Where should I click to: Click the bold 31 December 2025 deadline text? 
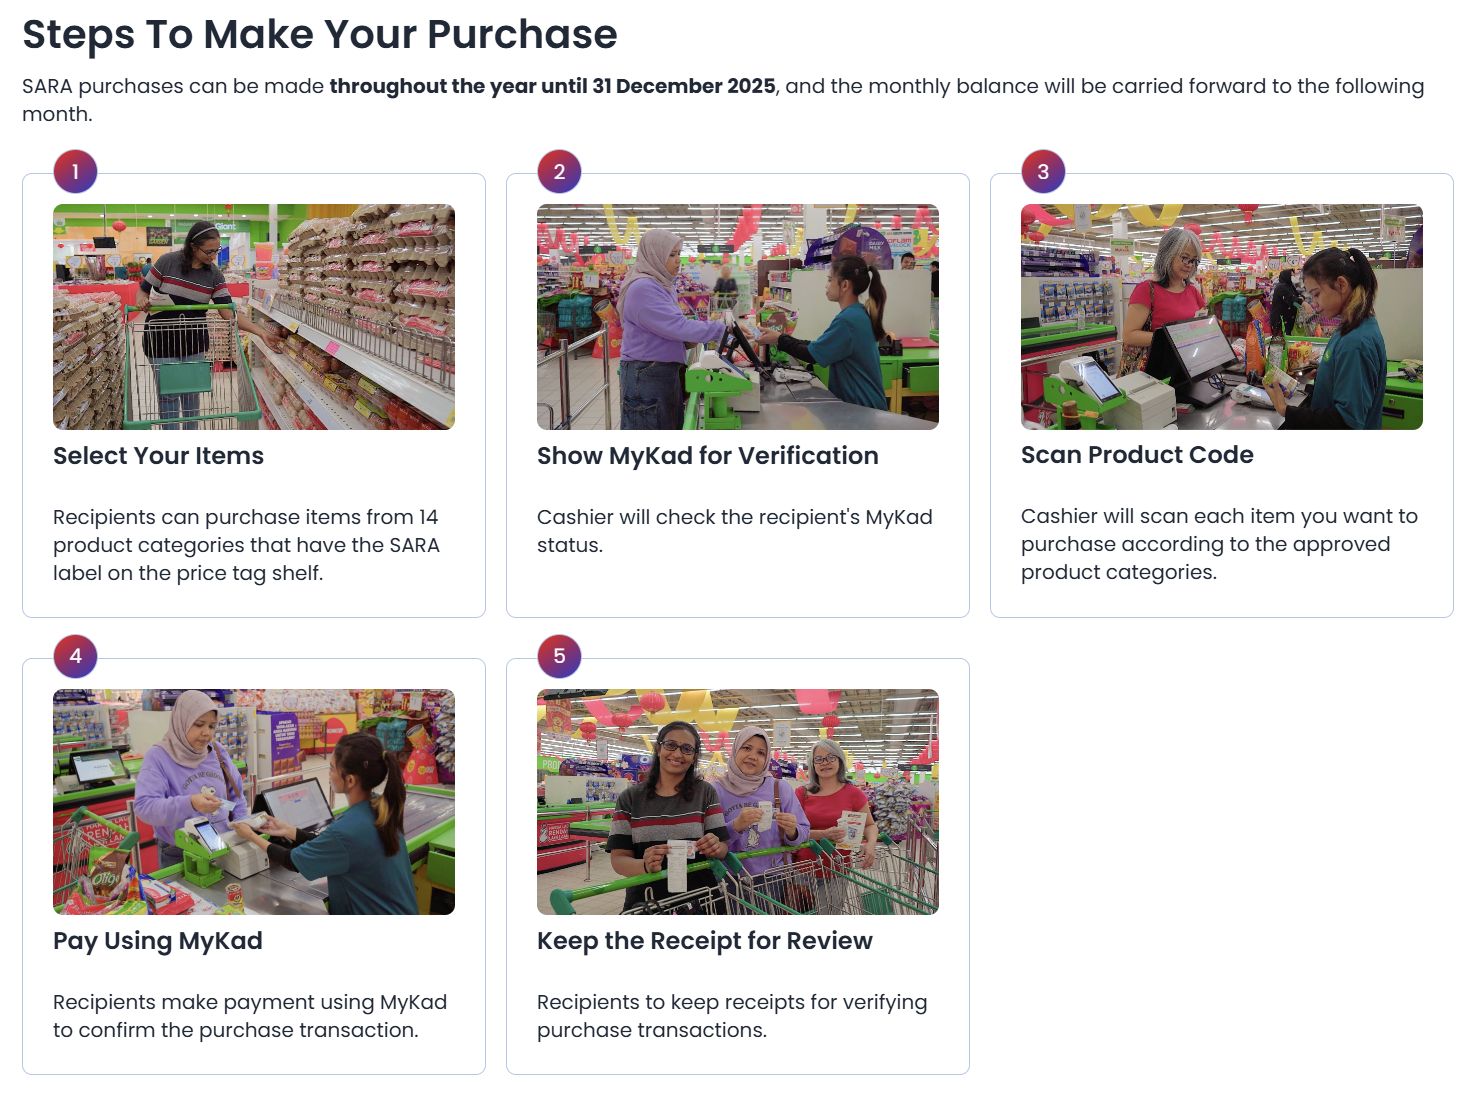(552, 86)
